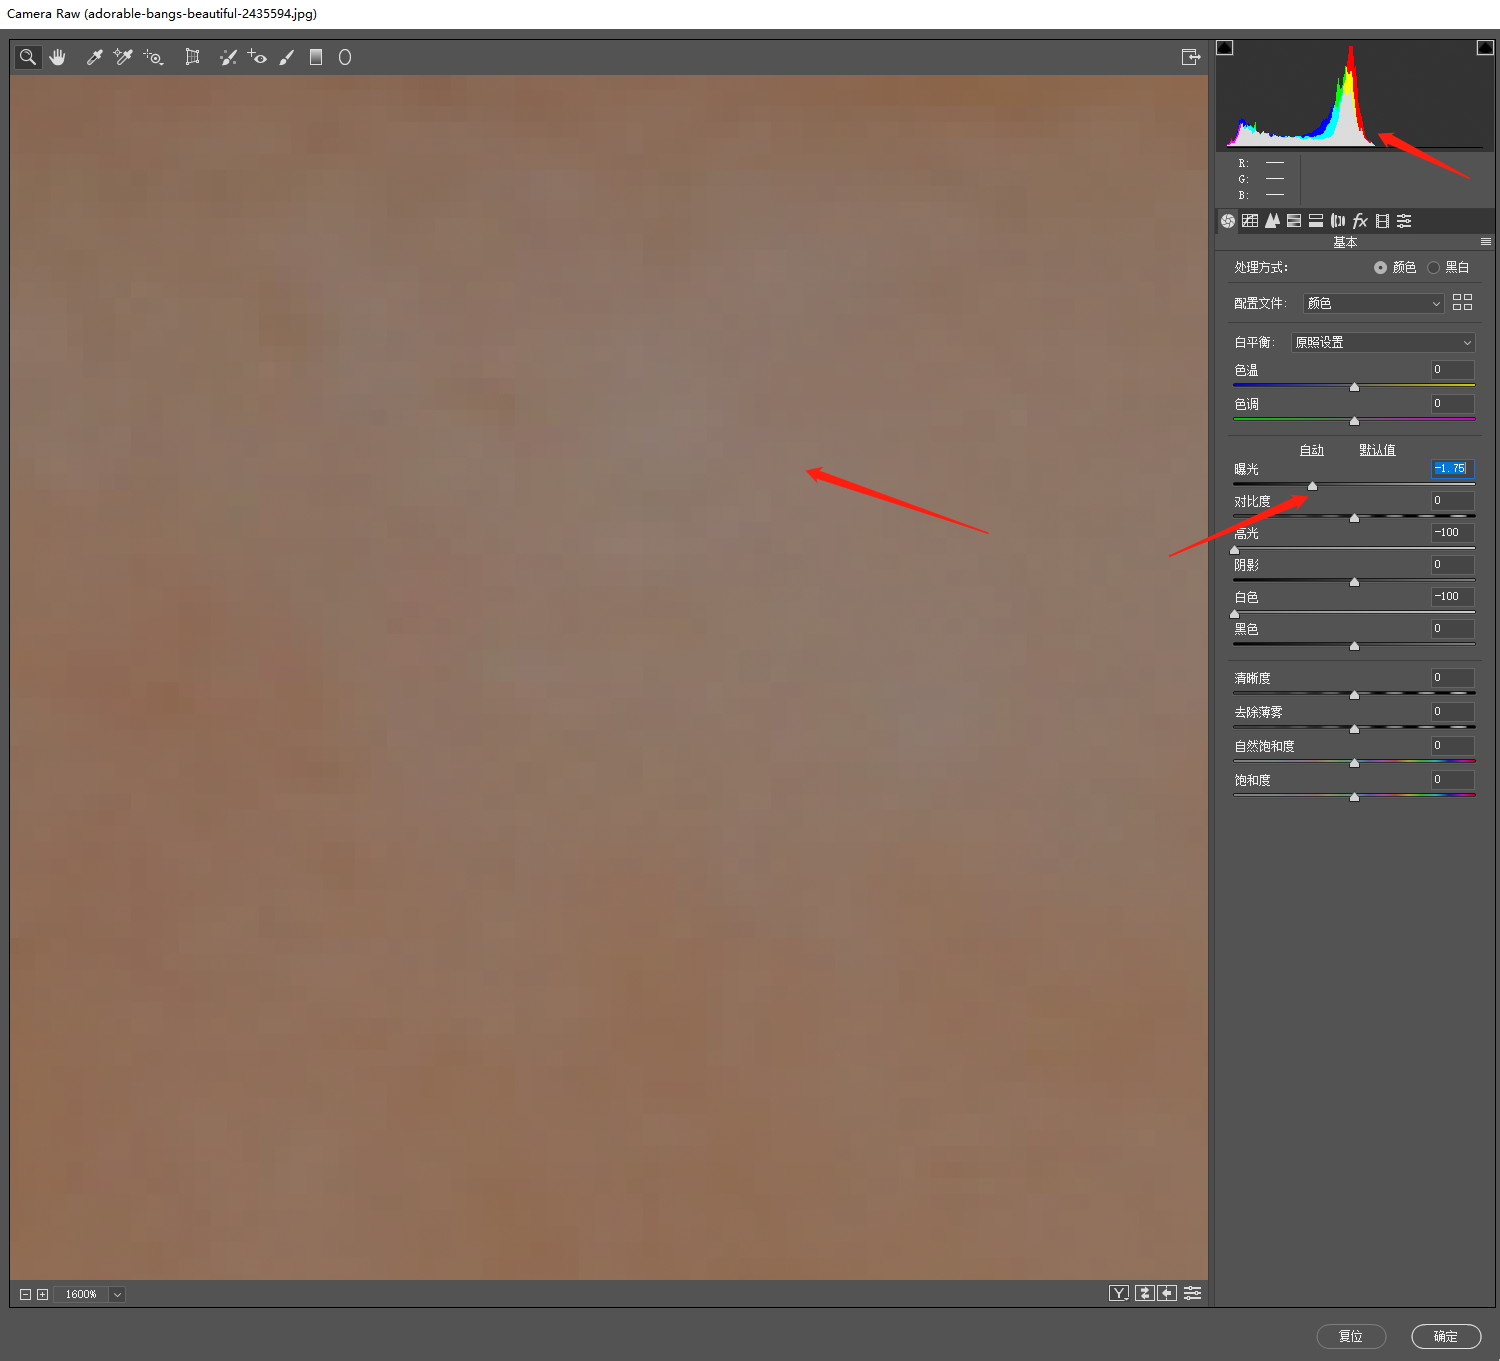Click the 自动 auto link

click(x=1311, y=450)
